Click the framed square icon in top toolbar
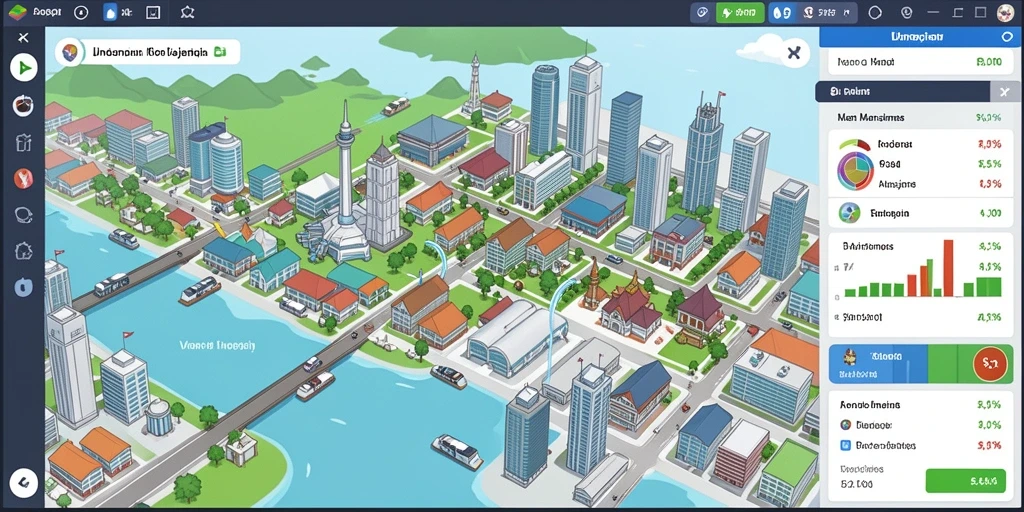This screenshot has height=512, width=1024. click(x=153, y=12)
